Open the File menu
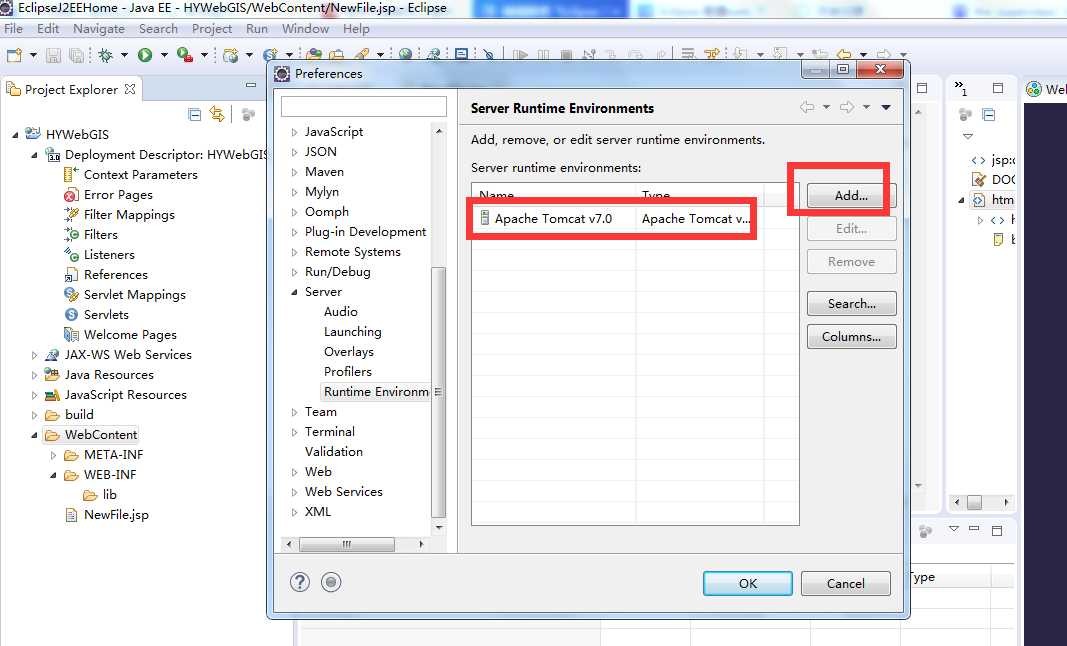Image resolution: width=1067 pixels, height=646 pixels. [x=14, y=29]
